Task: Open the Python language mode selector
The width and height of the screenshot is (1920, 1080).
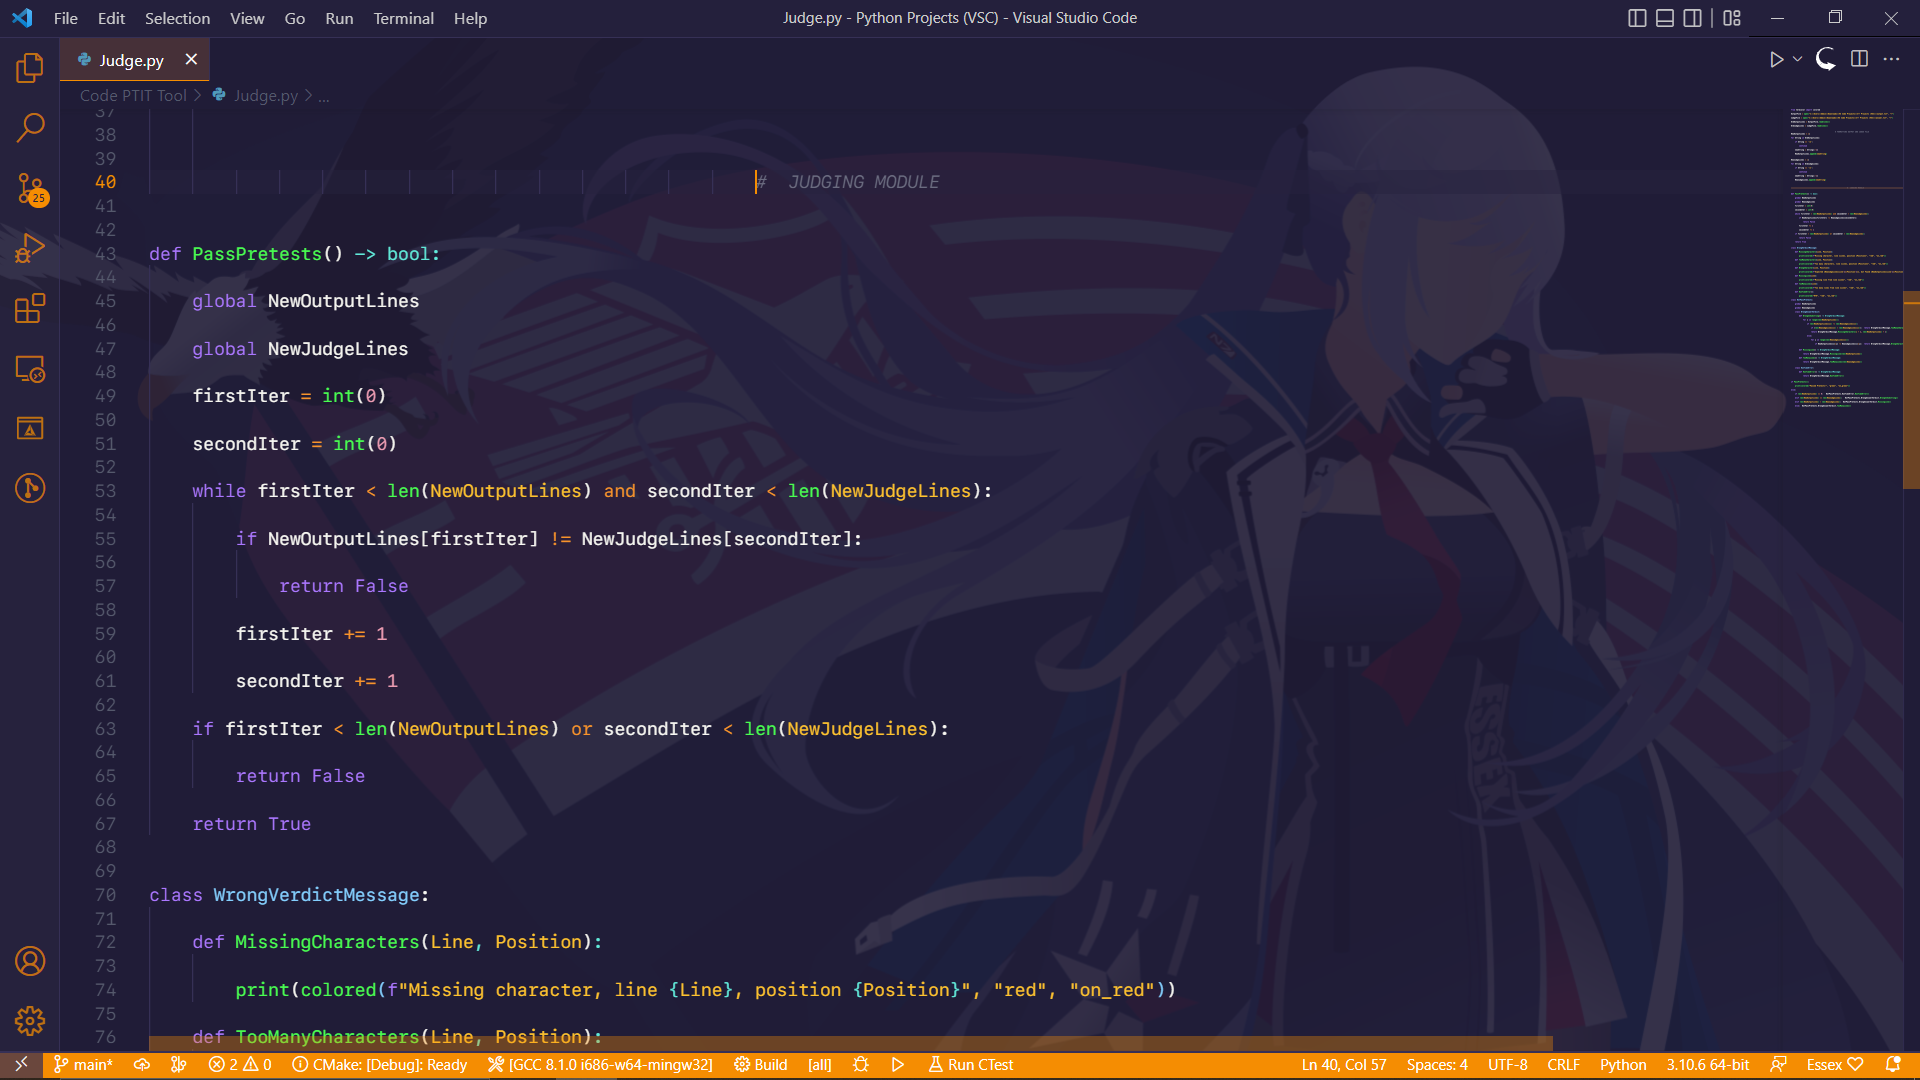Action: (x=1622, y=1065)
